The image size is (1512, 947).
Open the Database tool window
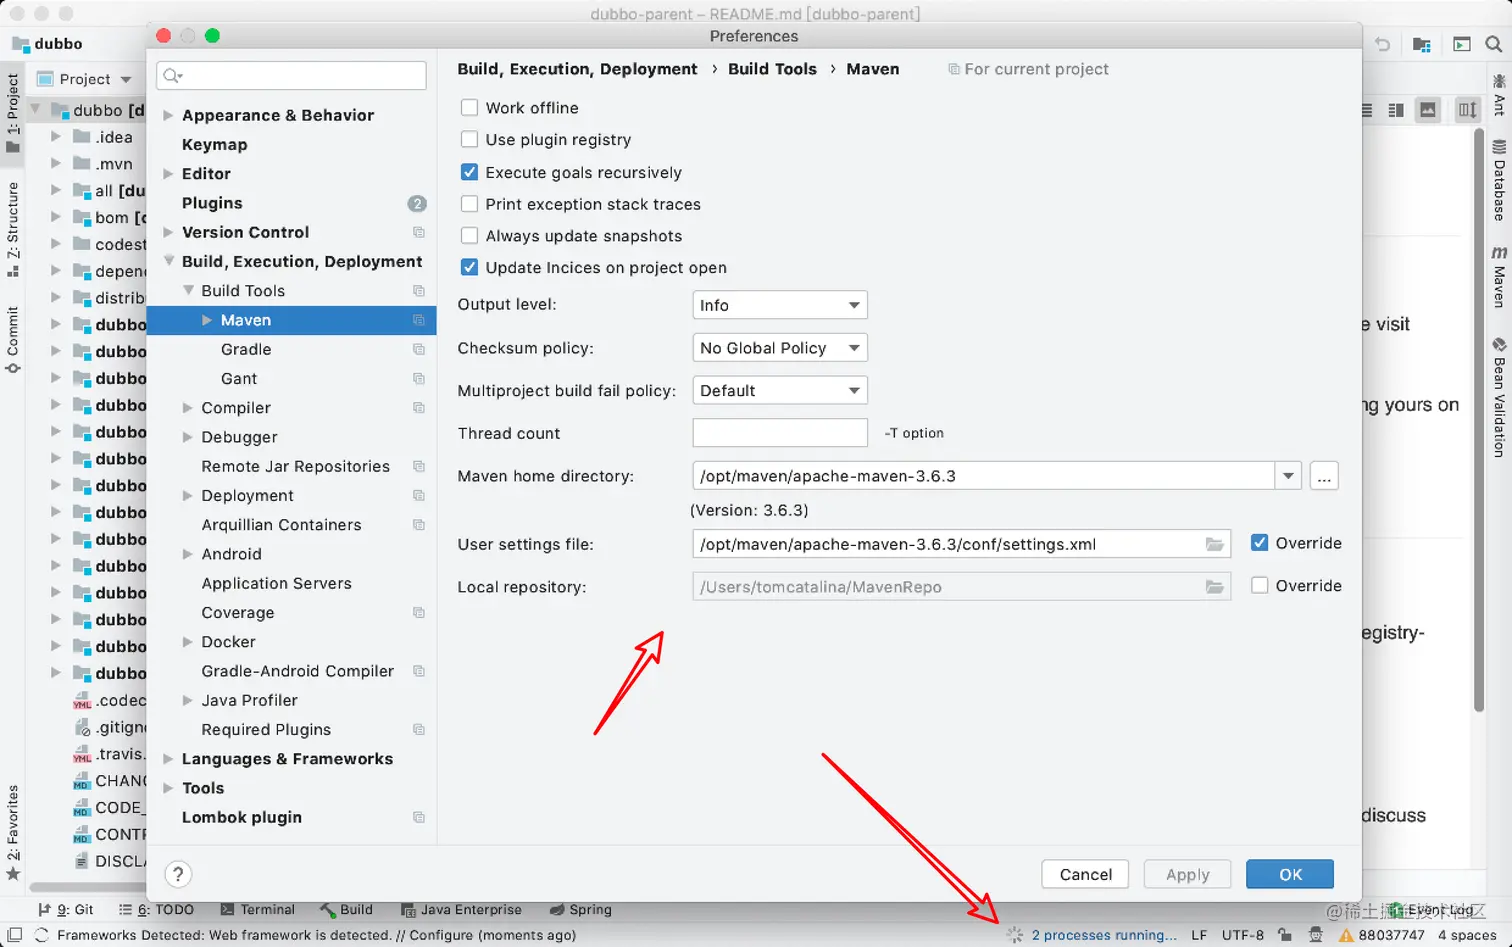pos(1499,180)
